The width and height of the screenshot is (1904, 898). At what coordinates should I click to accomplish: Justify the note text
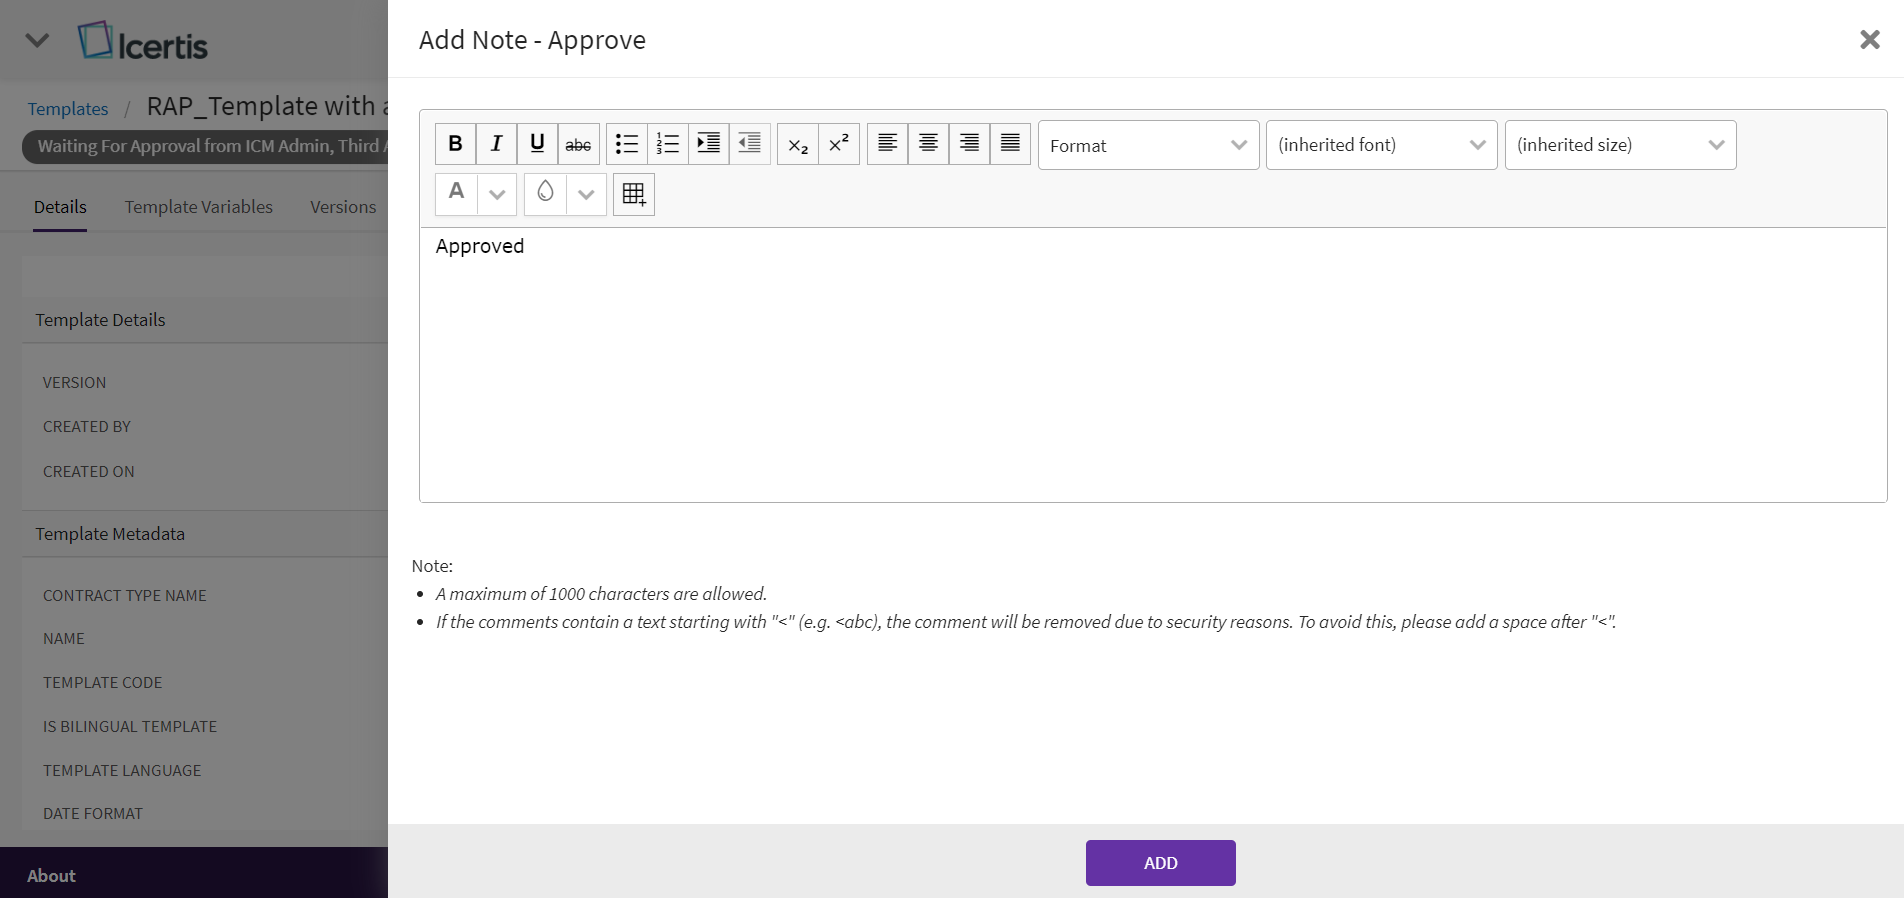[1011, 144]
